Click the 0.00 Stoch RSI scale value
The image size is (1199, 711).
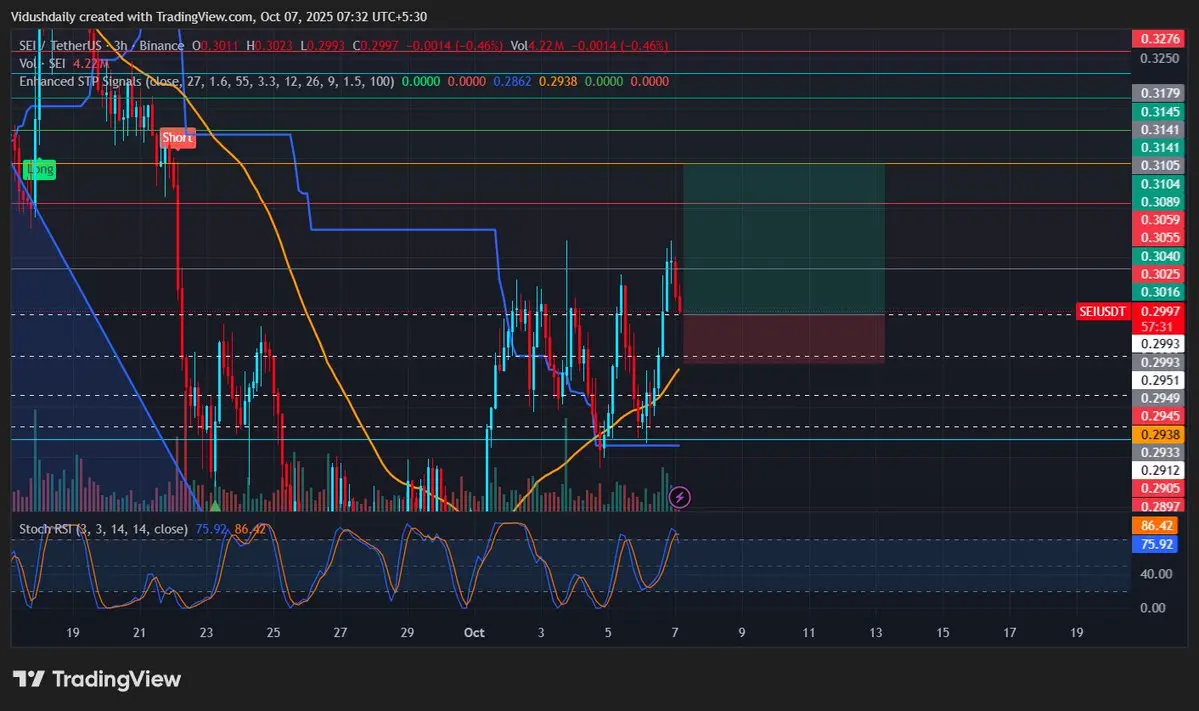click(x=1152, y=608)
